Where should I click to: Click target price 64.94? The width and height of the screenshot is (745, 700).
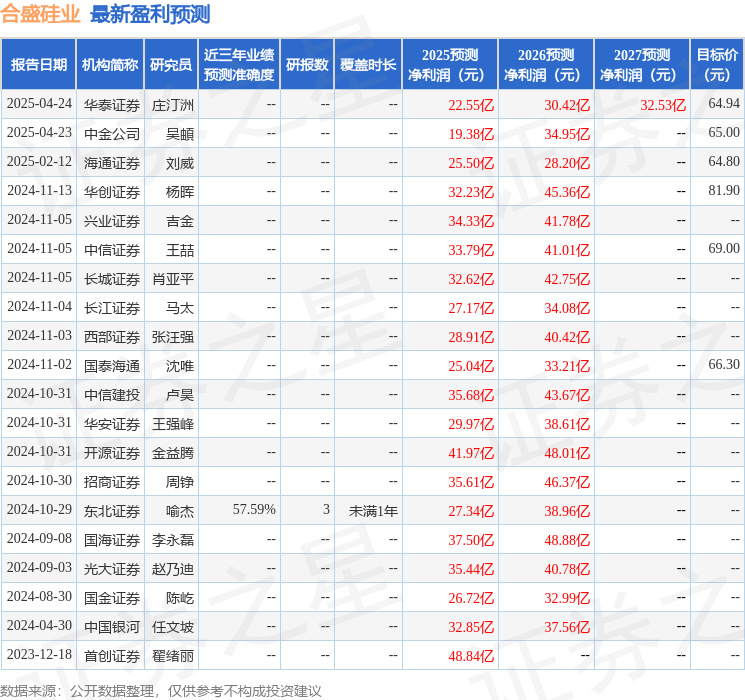[724, 104]
